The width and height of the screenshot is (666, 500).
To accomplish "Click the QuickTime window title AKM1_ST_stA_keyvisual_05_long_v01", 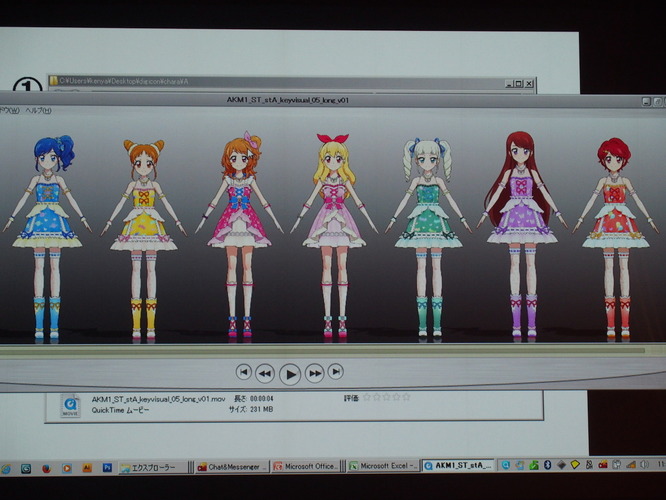I will click(x=288, y=100).
